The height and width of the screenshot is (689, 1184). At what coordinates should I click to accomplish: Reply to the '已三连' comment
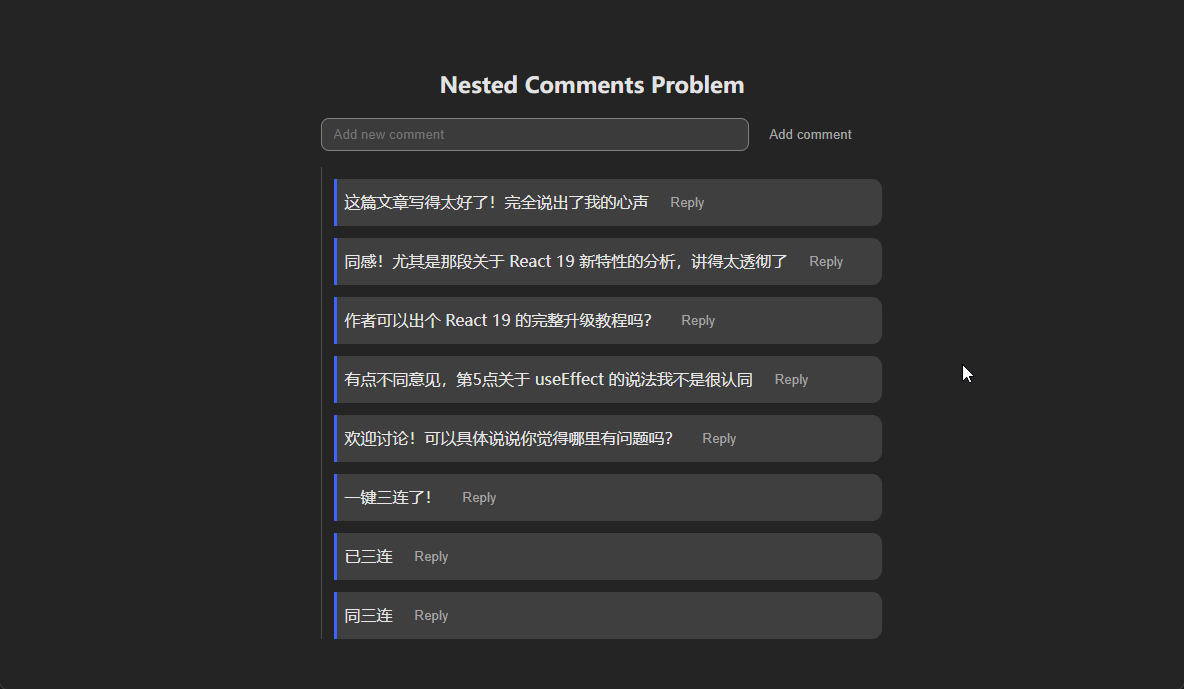[431, 557]
